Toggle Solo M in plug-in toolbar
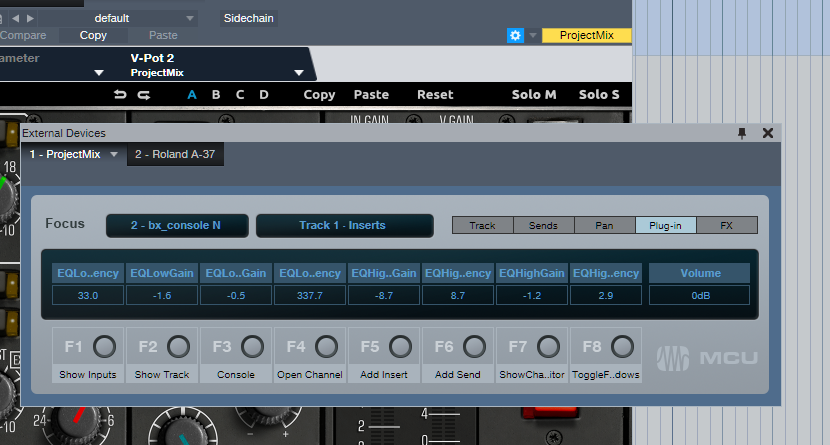 click(534, 95)
